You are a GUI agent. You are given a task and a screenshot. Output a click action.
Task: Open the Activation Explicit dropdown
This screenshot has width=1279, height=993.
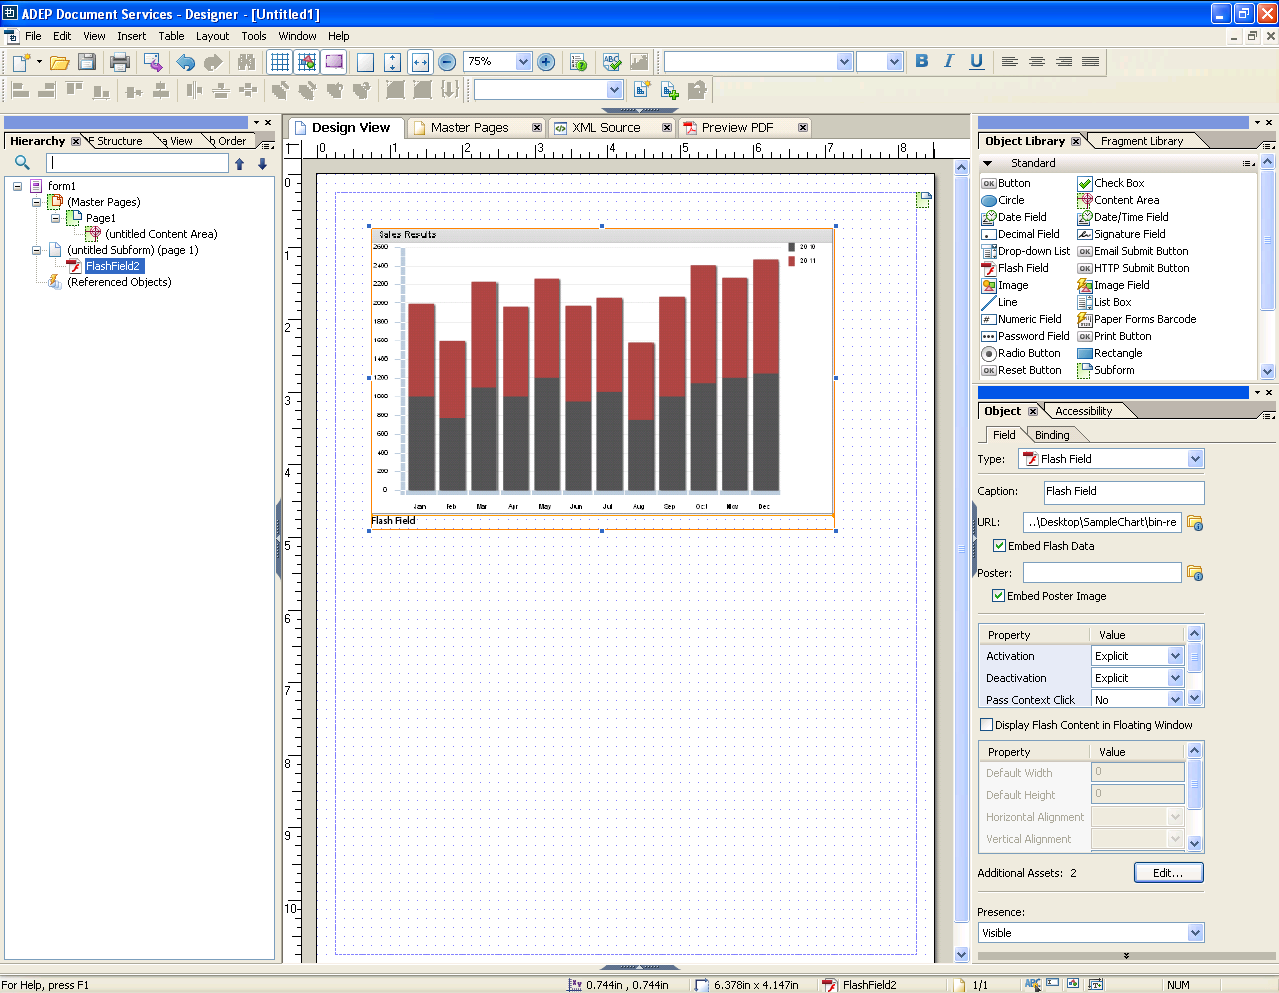(x=1175, y=656)
